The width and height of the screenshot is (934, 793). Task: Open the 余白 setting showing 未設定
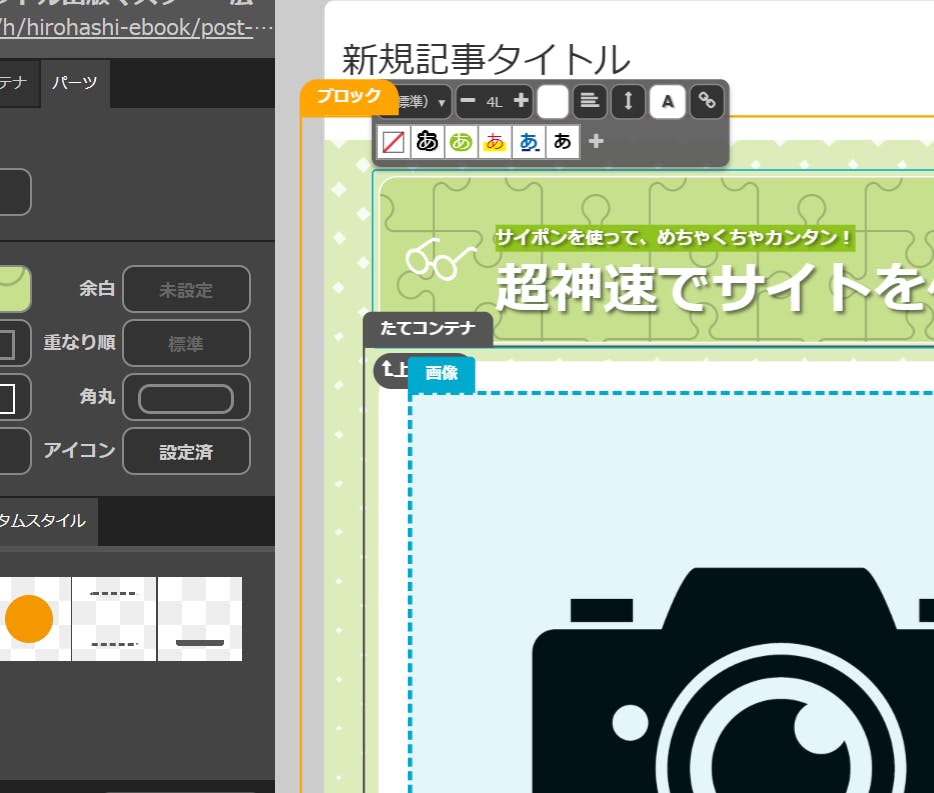coord(186,290)
